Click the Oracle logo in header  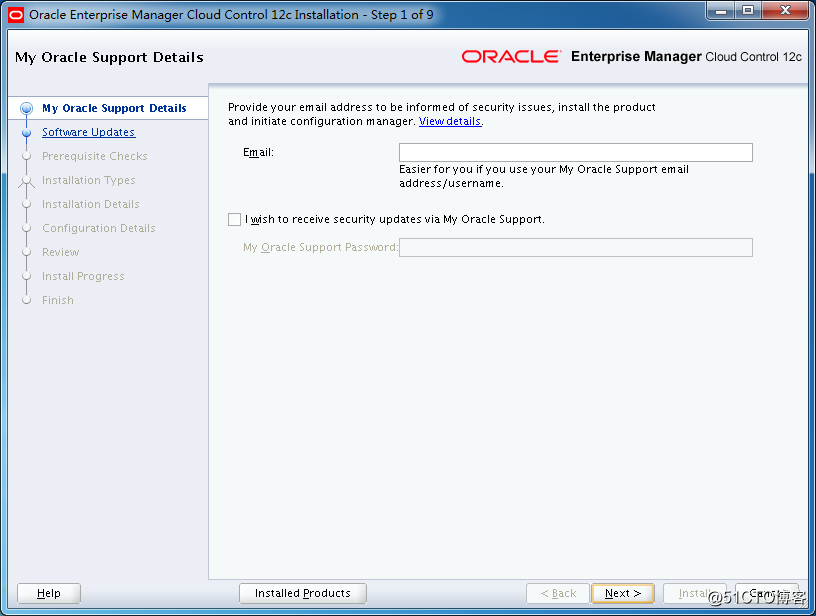[511, 57]
